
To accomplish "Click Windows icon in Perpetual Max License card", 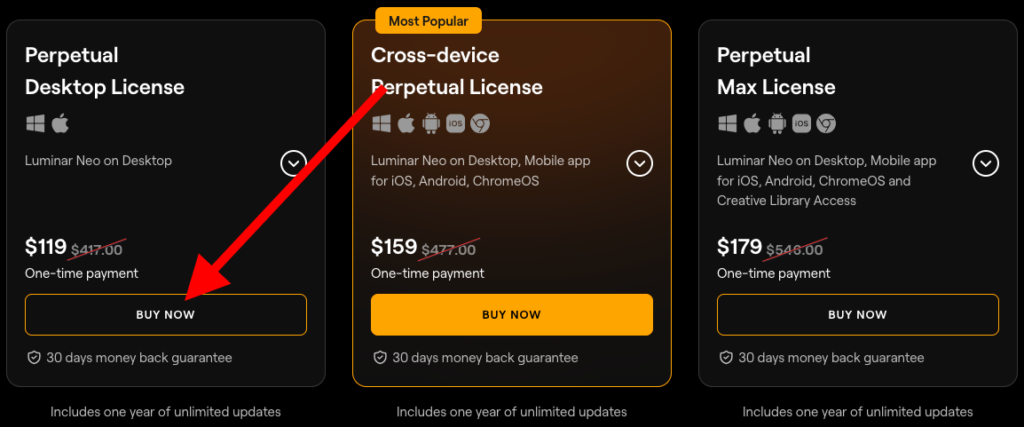I will click(x=728, y=124).
